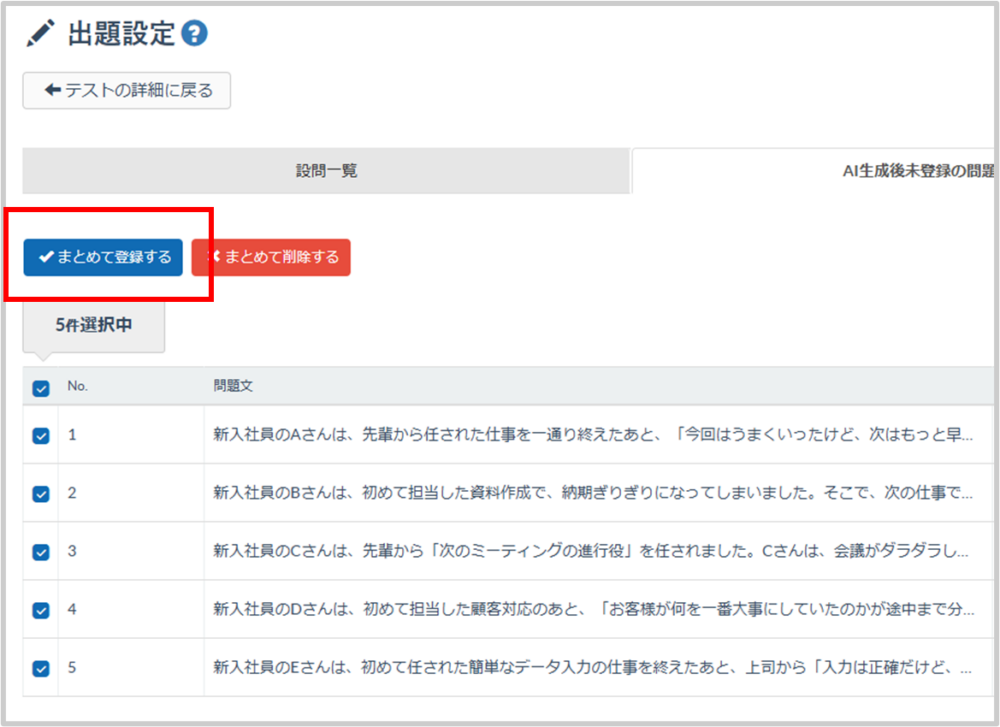Toggle the checkbox for question 4
Image resolution: width=1000 pixels, height=727 pixels.
41,610
